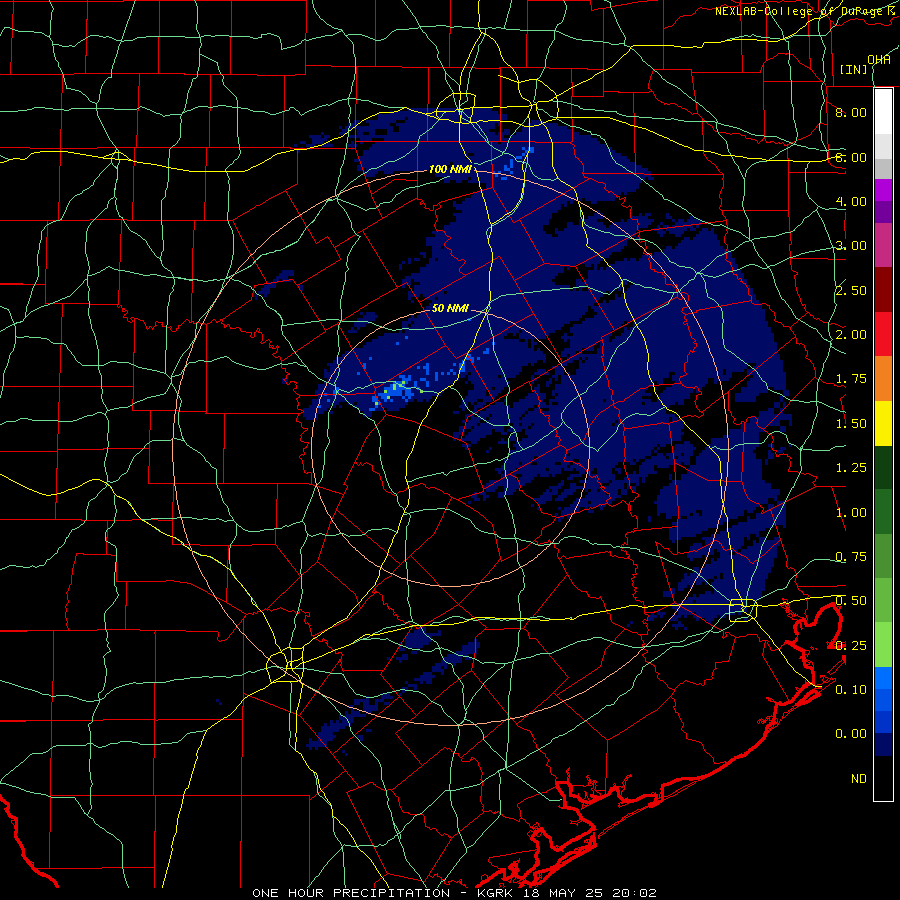
Task: Select the 0.75 legend value
Action: [851, 557]
